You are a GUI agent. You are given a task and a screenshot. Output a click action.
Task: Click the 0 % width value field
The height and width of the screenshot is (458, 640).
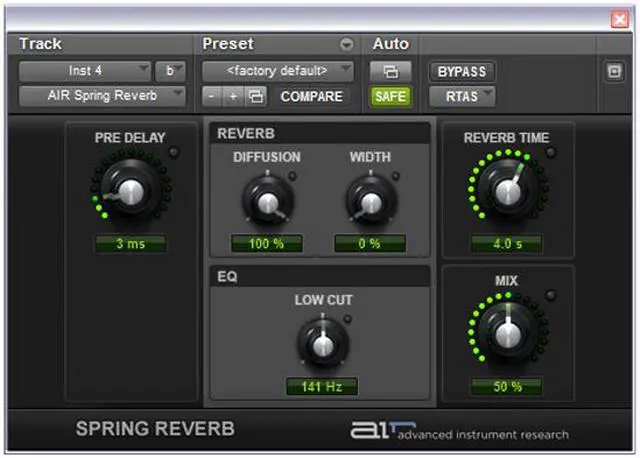(x=370, y=244)
